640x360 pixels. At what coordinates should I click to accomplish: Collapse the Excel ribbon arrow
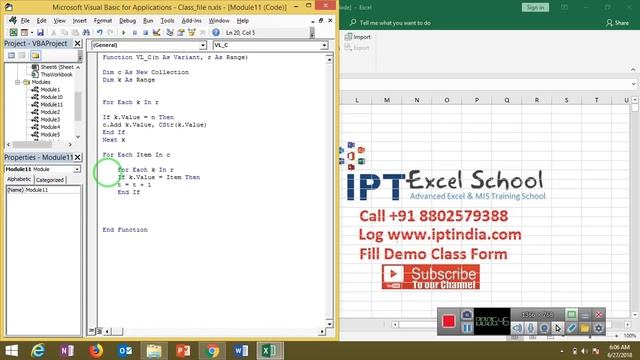[x=633, y=70]
